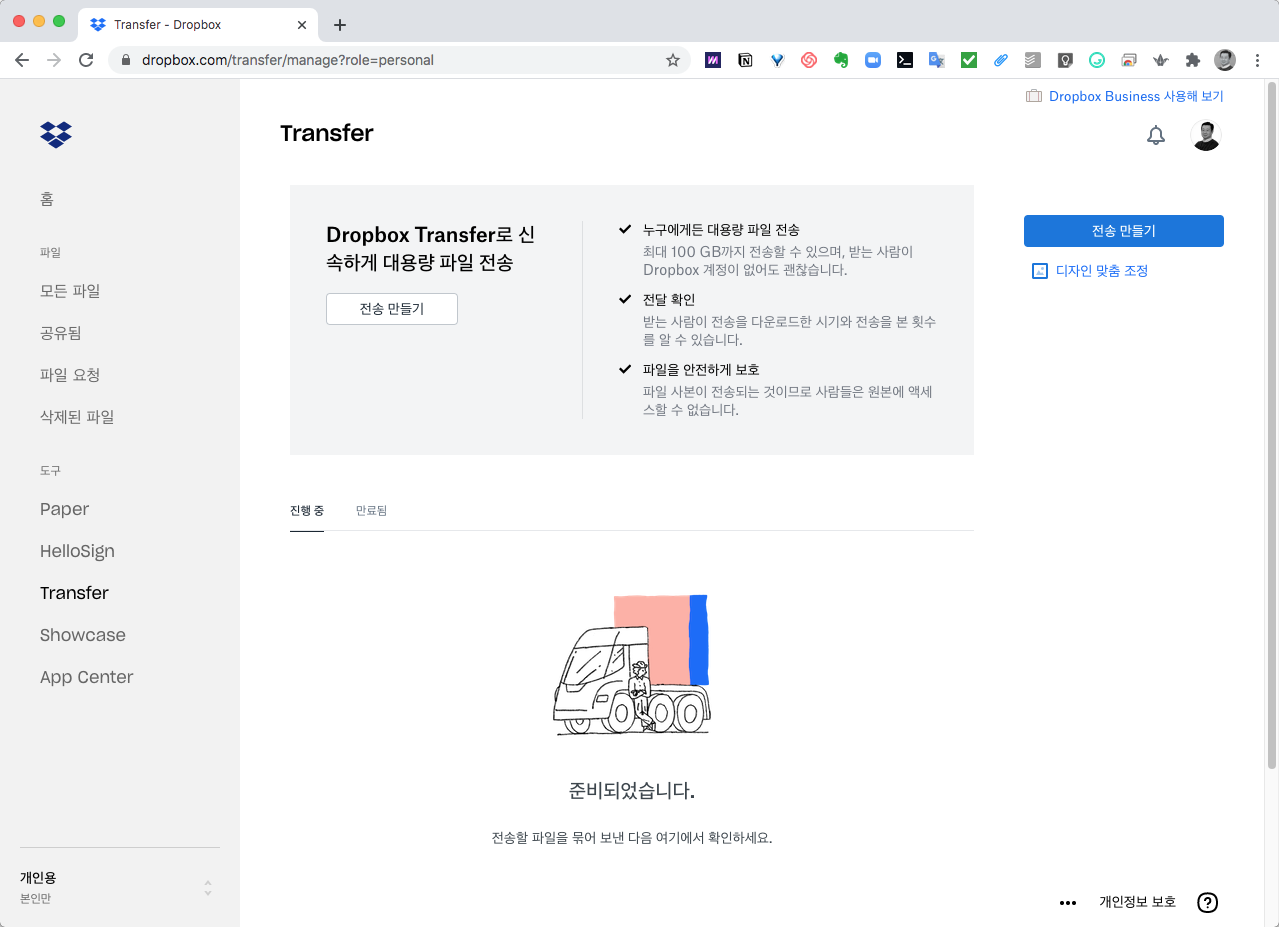This screenshot has height=927, width=1279.
Task: Click the 파일을 안전하게 보호 text
Action: coord(701,370)
